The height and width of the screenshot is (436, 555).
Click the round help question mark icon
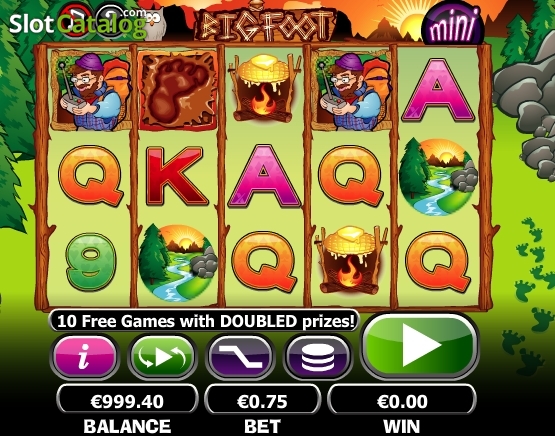click(x=111, y=21)
